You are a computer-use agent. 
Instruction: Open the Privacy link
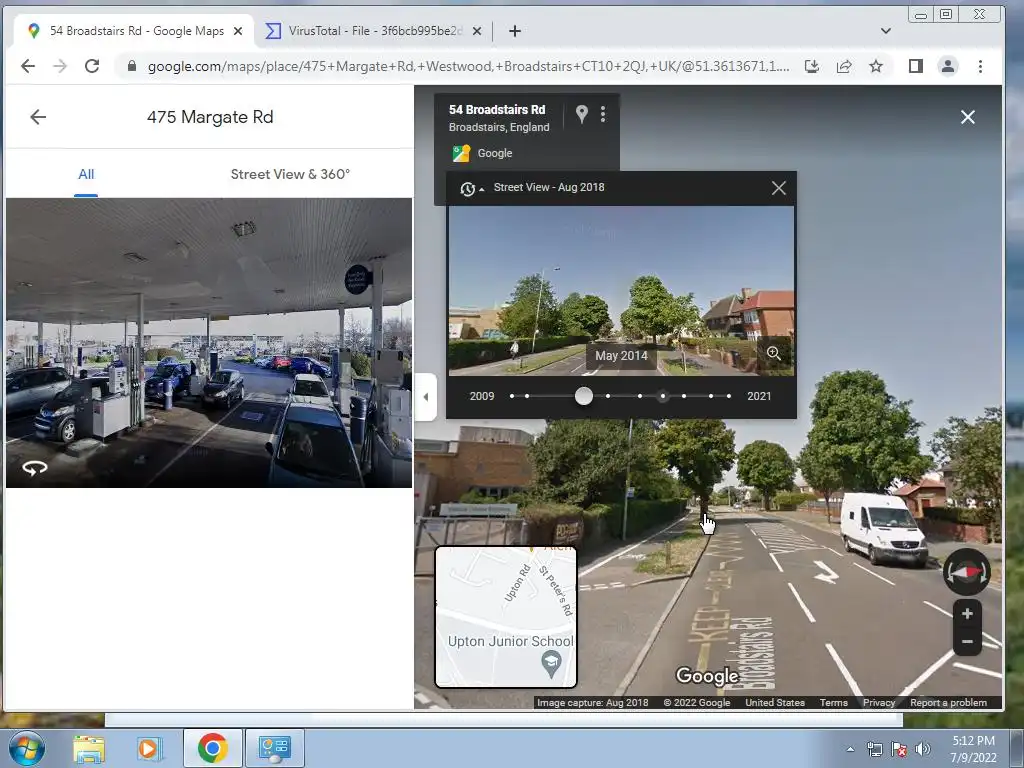click(x=878, y=703)
